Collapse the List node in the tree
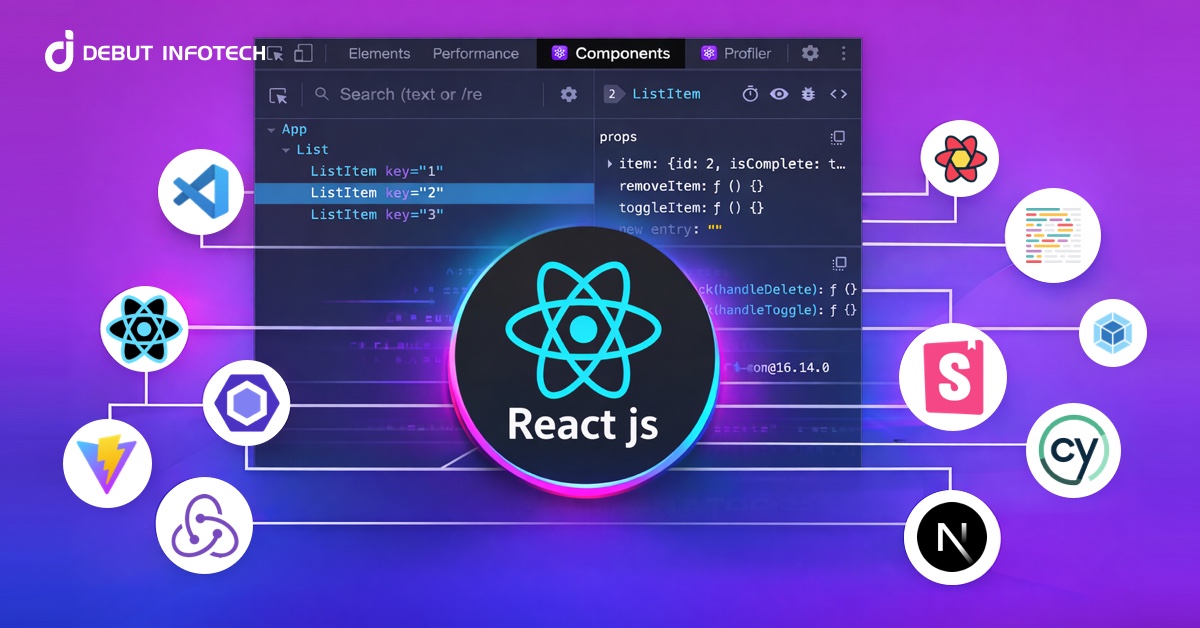Image resolution: width=1200 pixels, height=628 pixels. pos(287,149)
